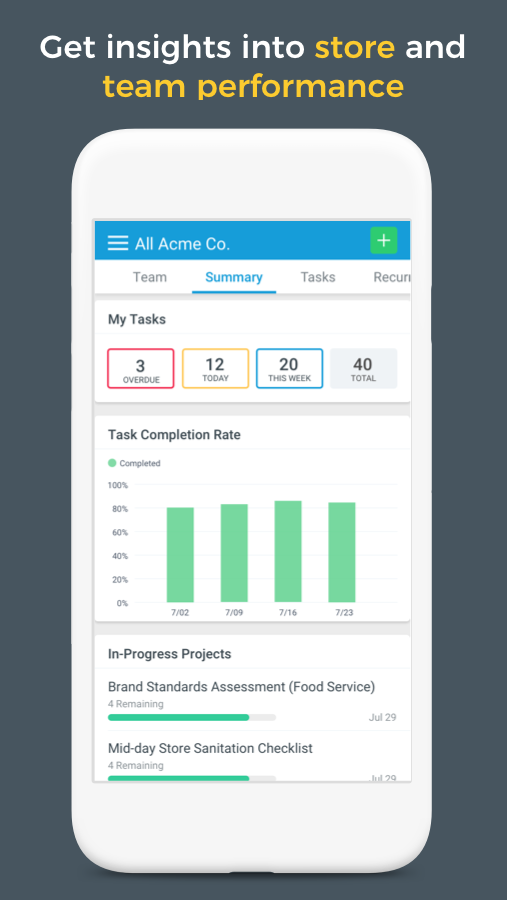The image size is (507, 900).
Task: Click the 7/09 completion bar
Action: tap(234, 553)
